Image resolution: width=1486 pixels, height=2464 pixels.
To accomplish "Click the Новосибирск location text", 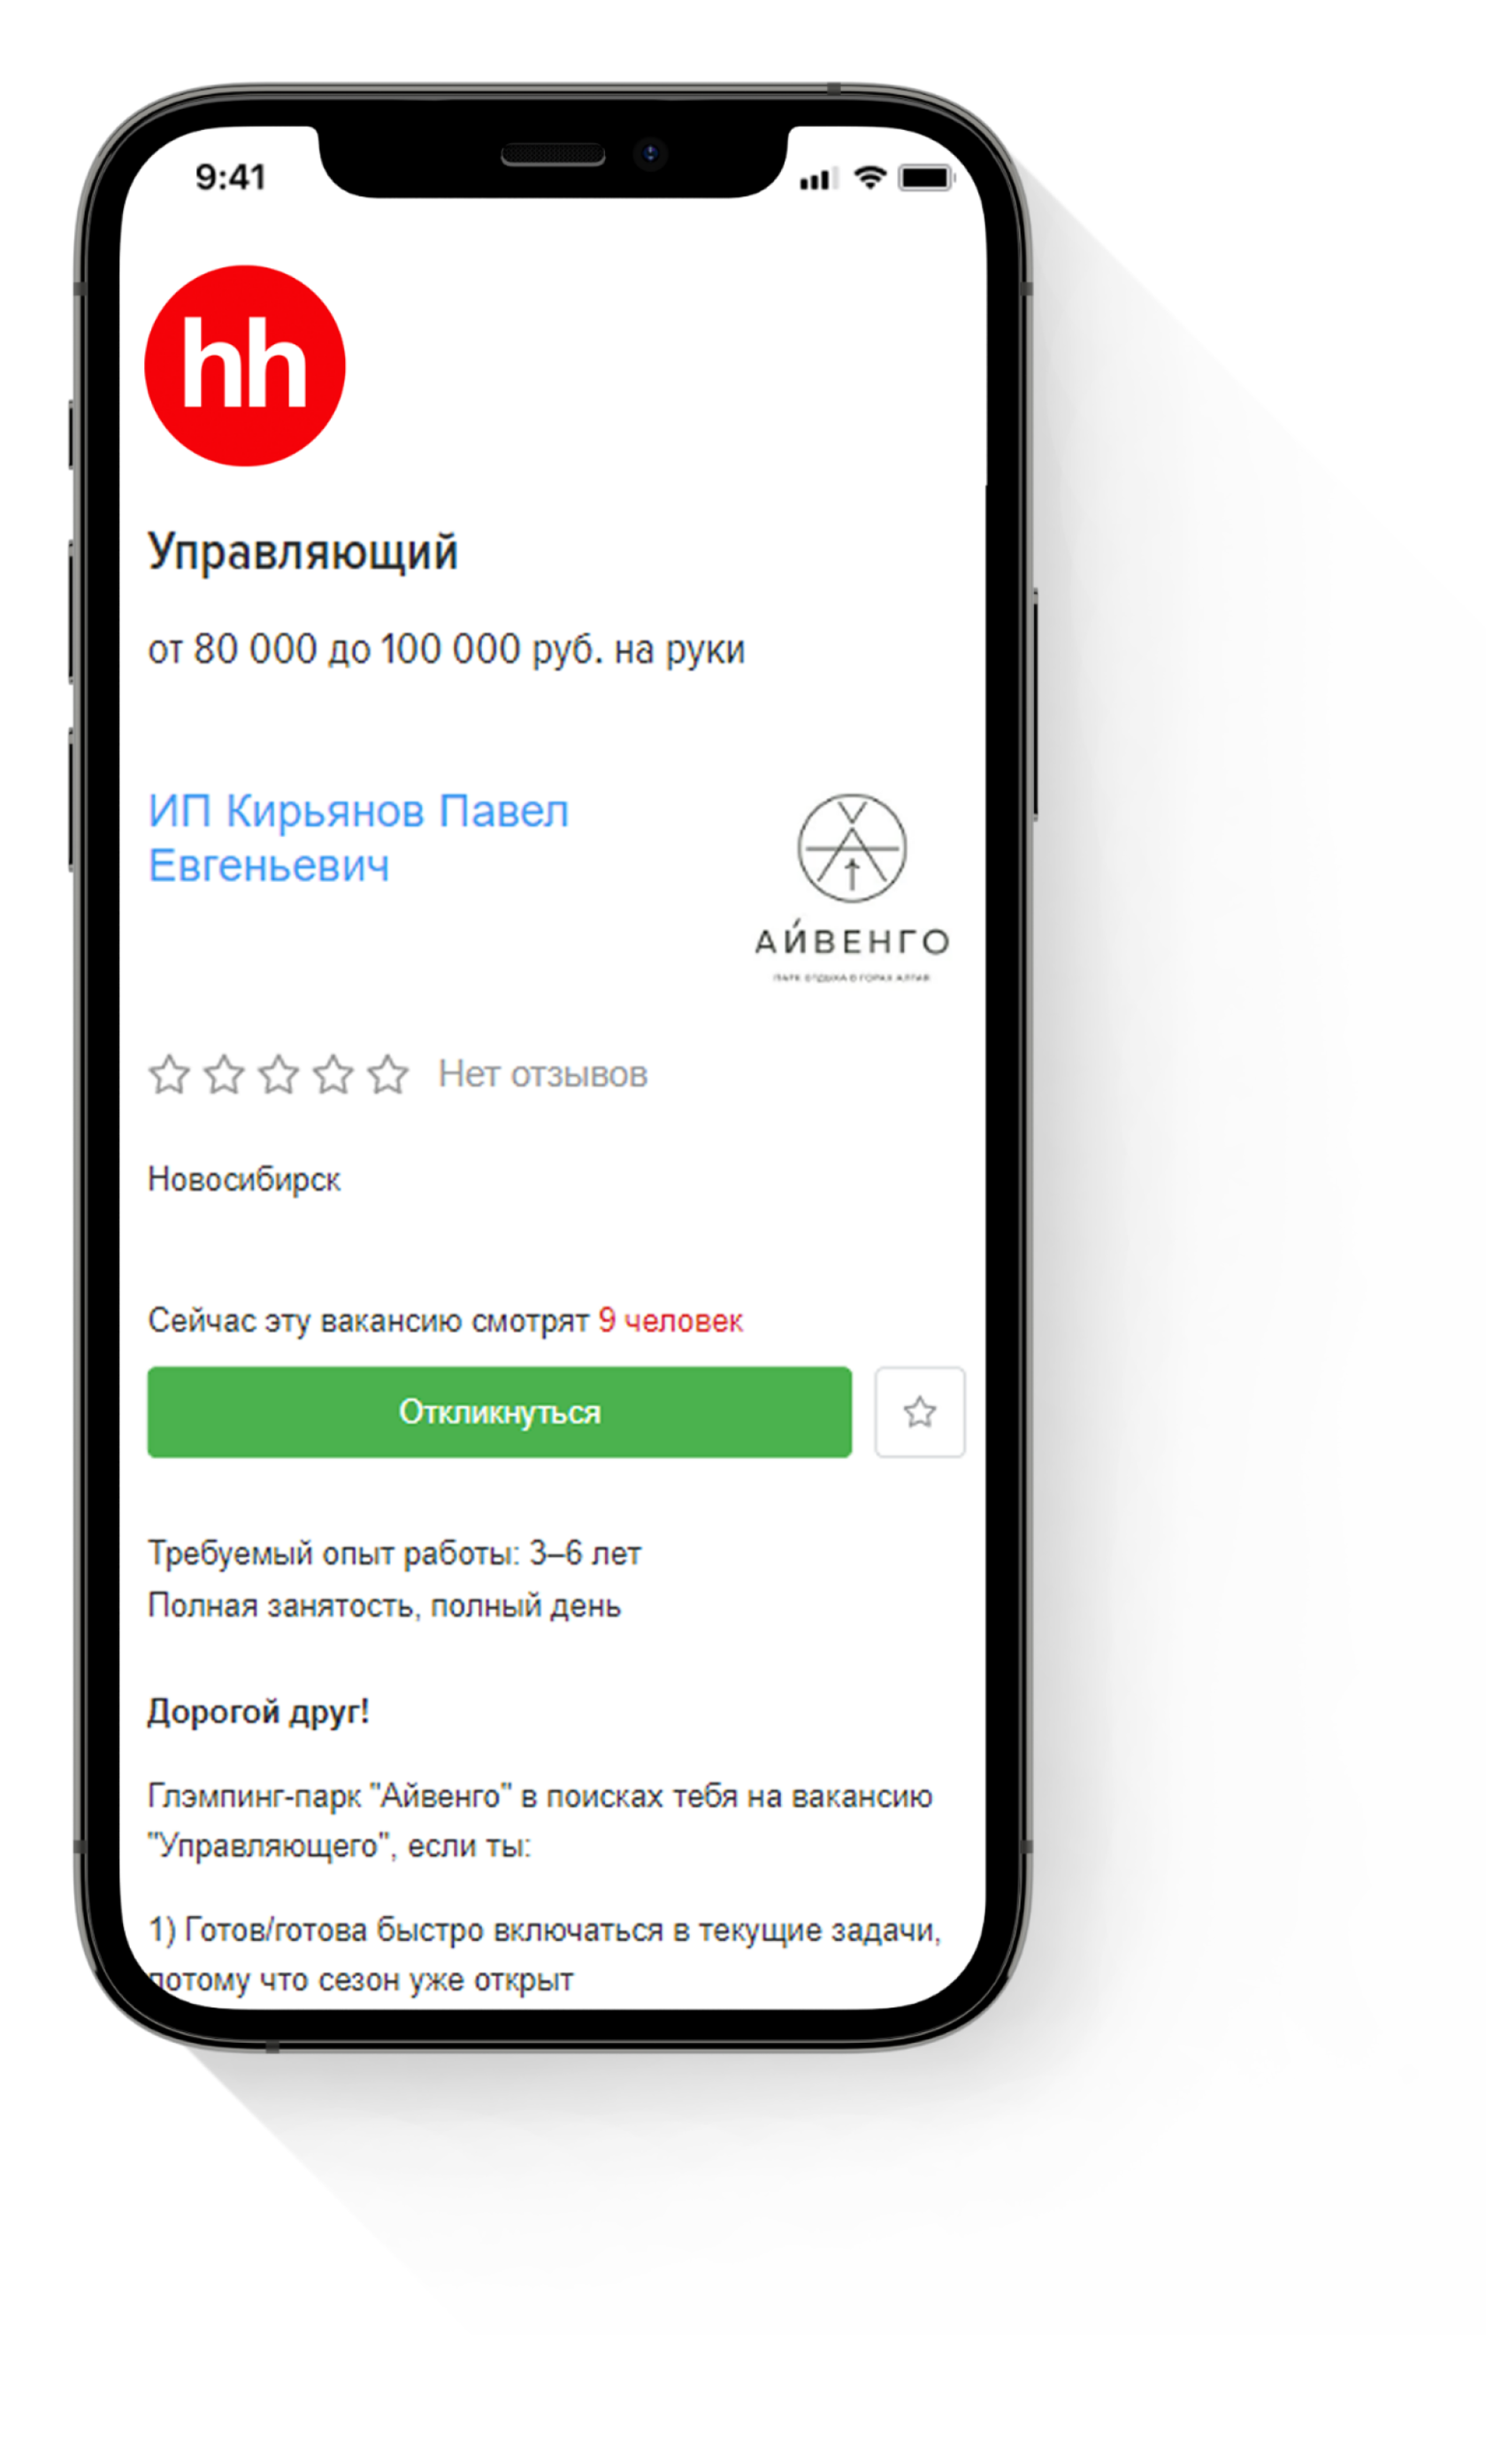I will pyautogui.click(x=244, y=1179).
